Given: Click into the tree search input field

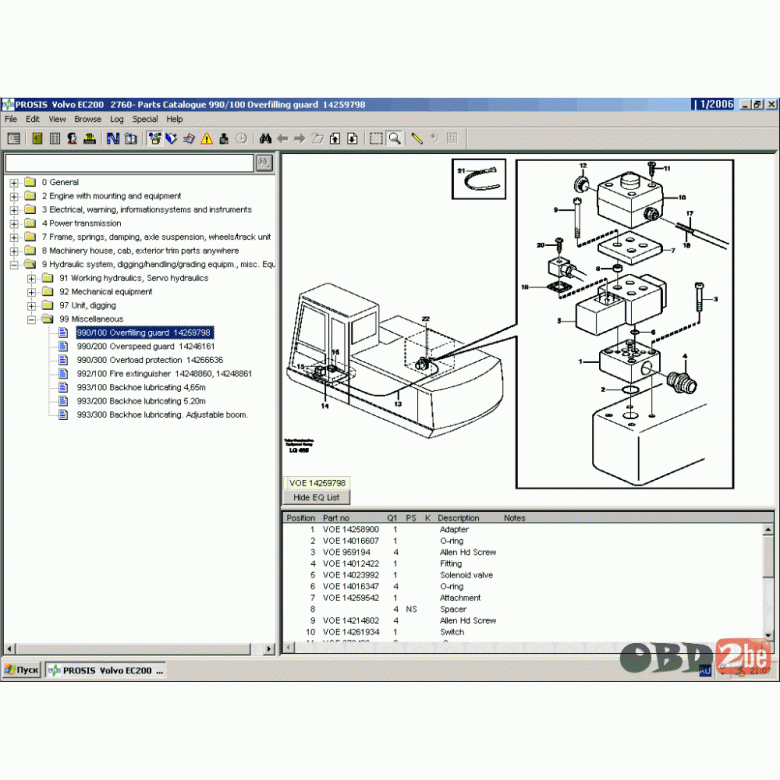Looking at the screenshot, I should [129, 163].
